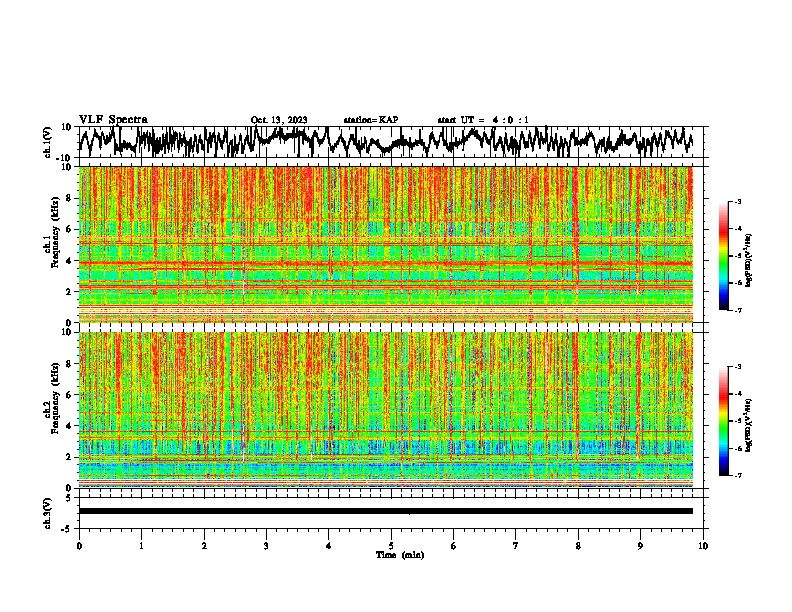Click the "-10" tick on ch.1 voltage axis
Viewport: 792px width, 612px height.
point(65,158)
